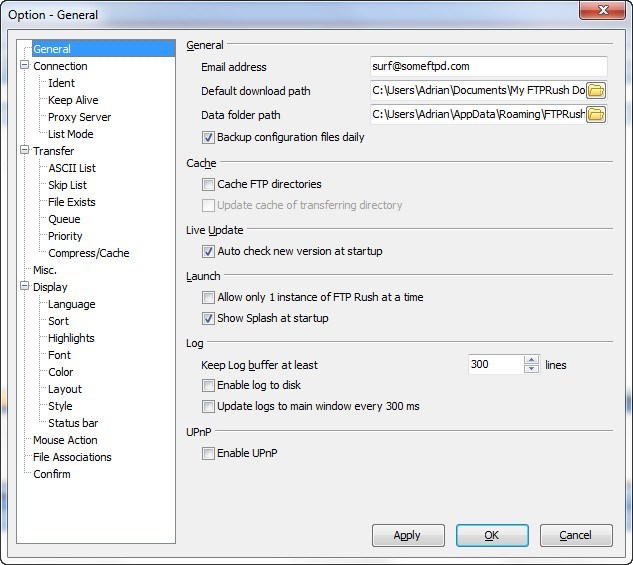Enable UPnP checkbox
Screen dimensions: 633x565
[209, 454]
